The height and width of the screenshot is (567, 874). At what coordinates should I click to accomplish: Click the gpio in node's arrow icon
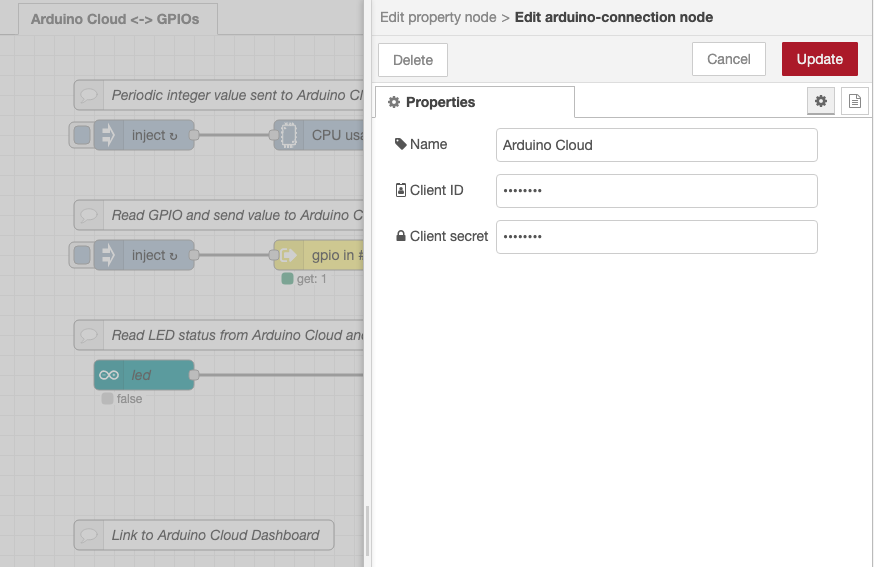[288, 255]
